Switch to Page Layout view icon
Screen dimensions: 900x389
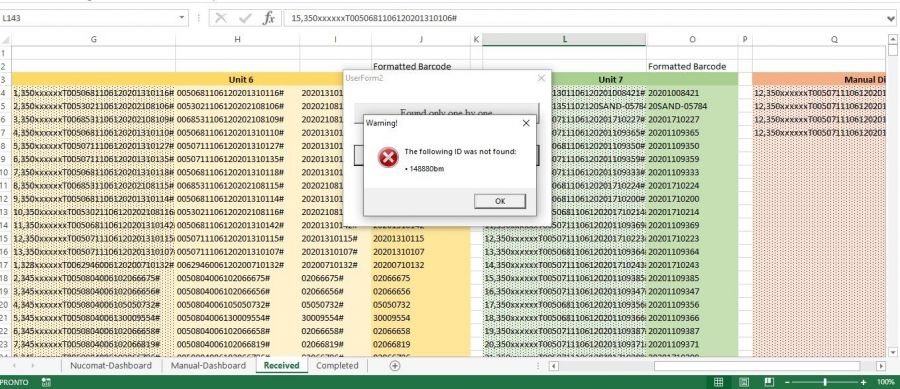[x=744, y=382]
